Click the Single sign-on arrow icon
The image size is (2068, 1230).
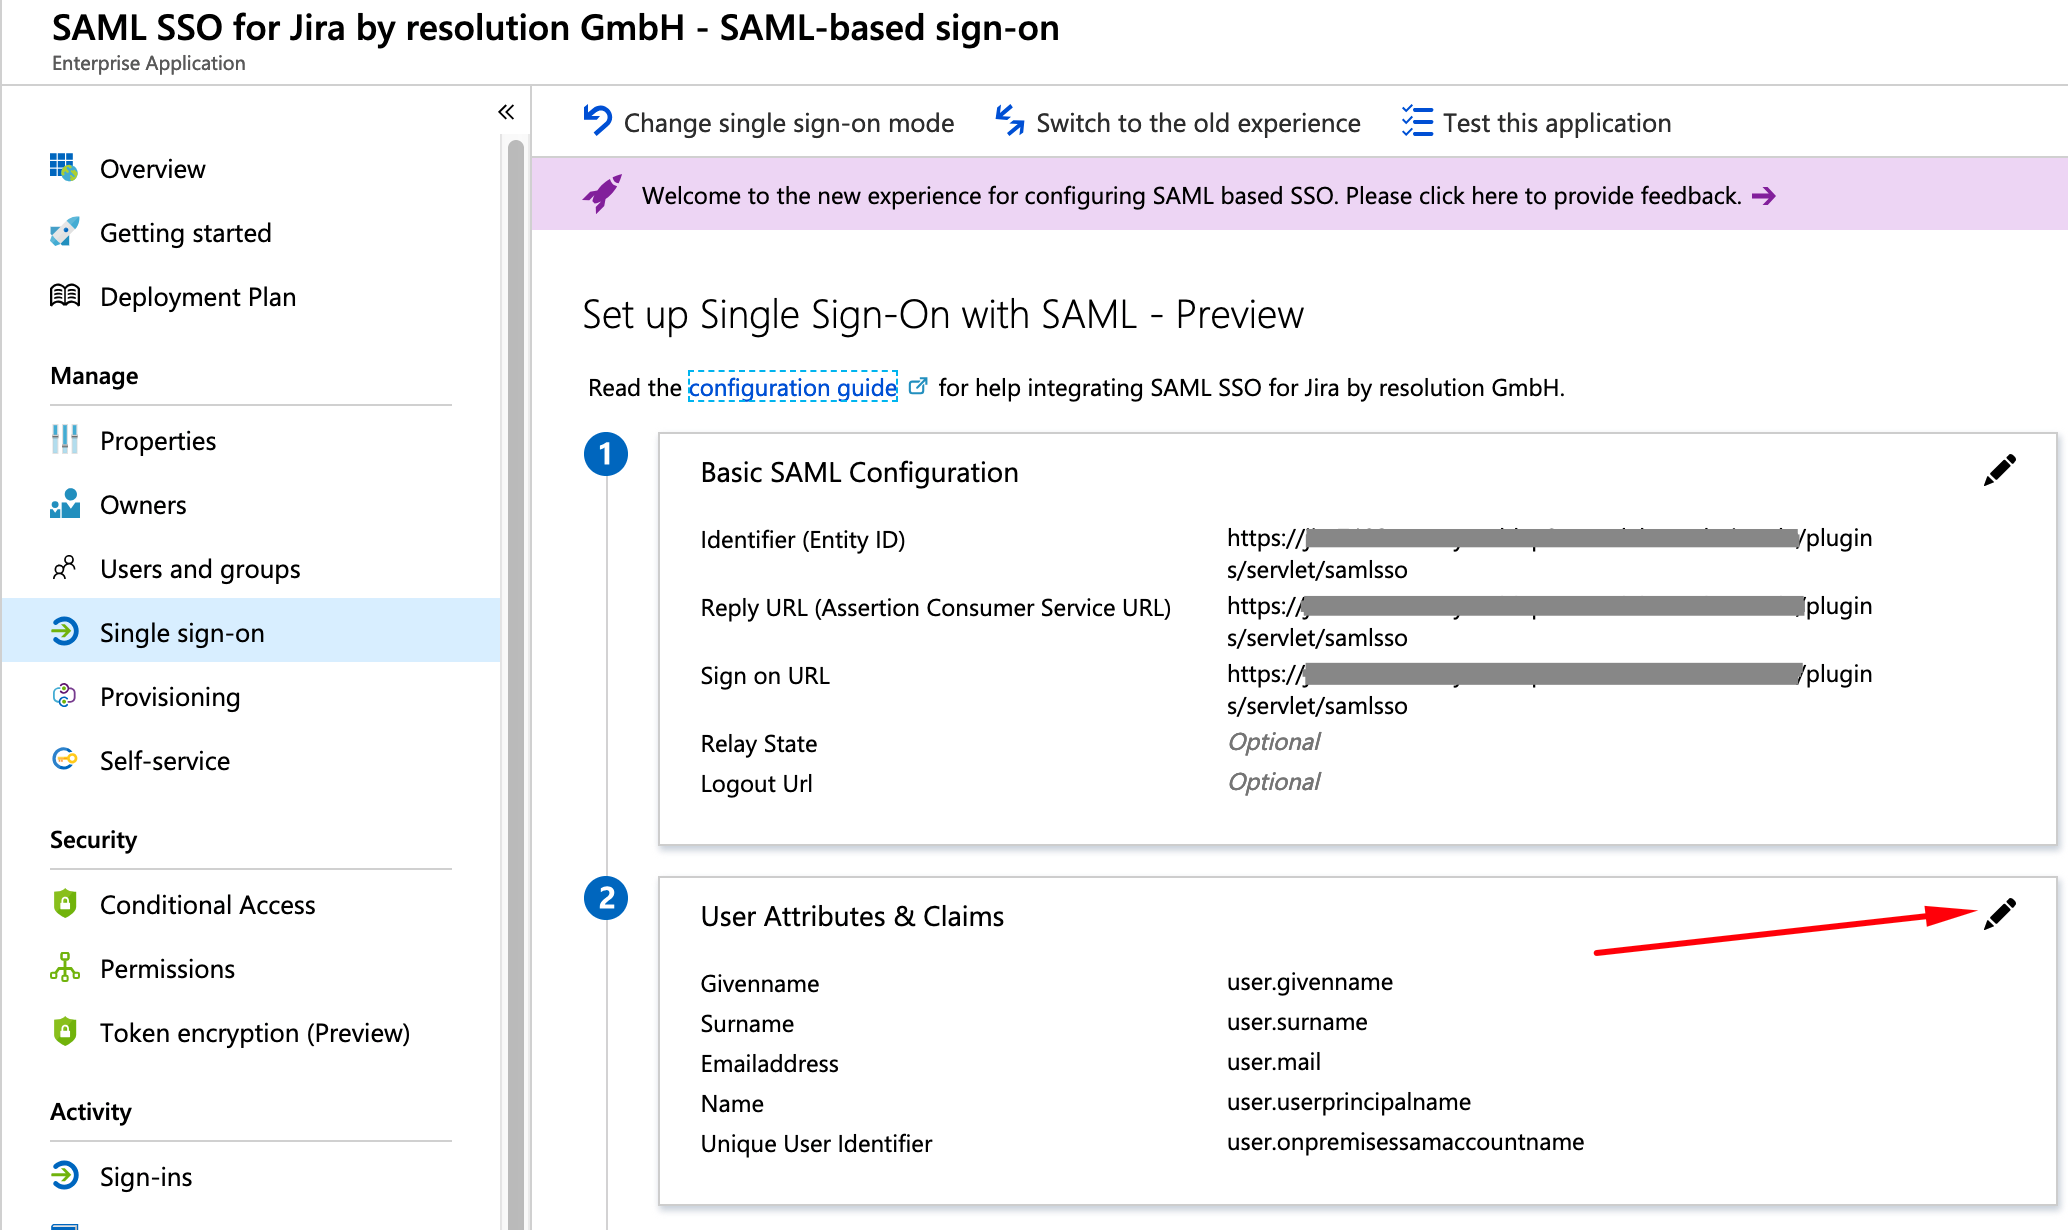(x=64, y=631)
